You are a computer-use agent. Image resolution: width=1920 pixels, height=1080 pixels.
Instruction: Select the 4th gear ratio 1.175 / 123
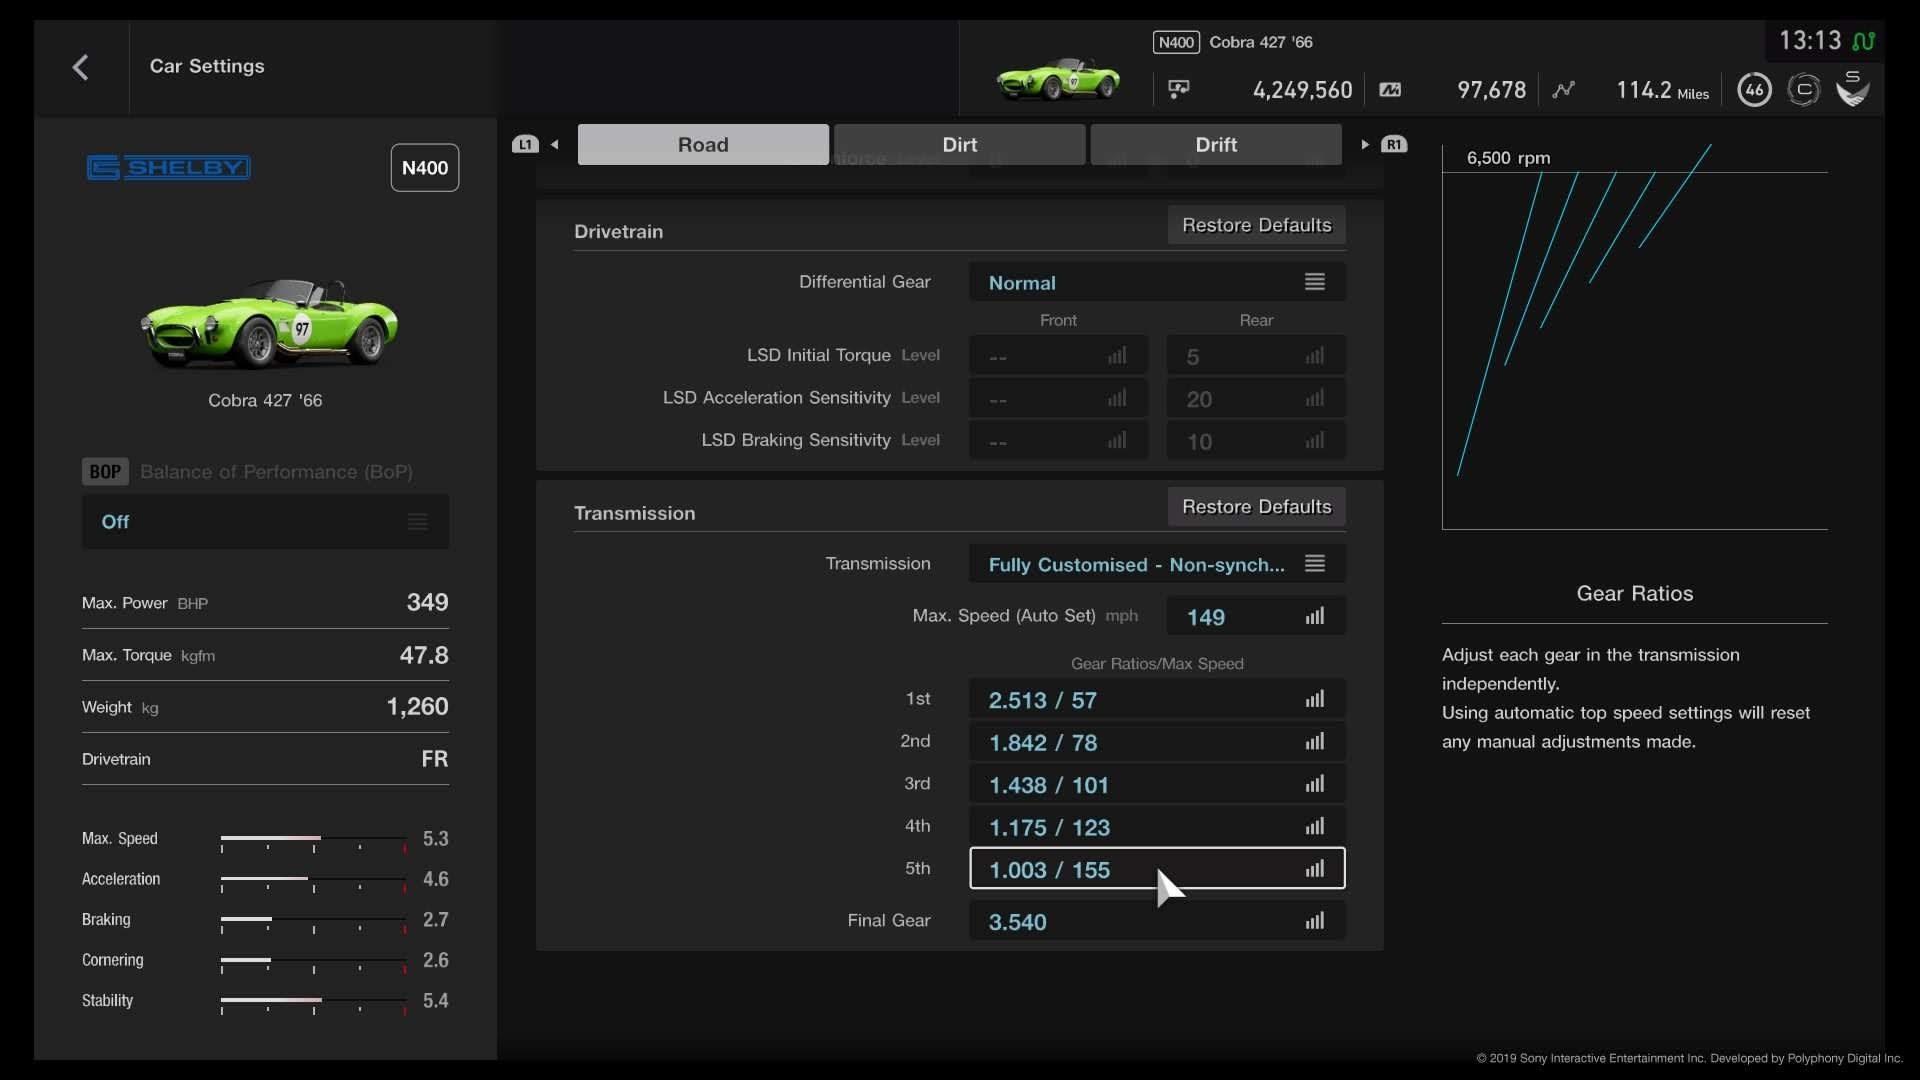pos(1157,827)
